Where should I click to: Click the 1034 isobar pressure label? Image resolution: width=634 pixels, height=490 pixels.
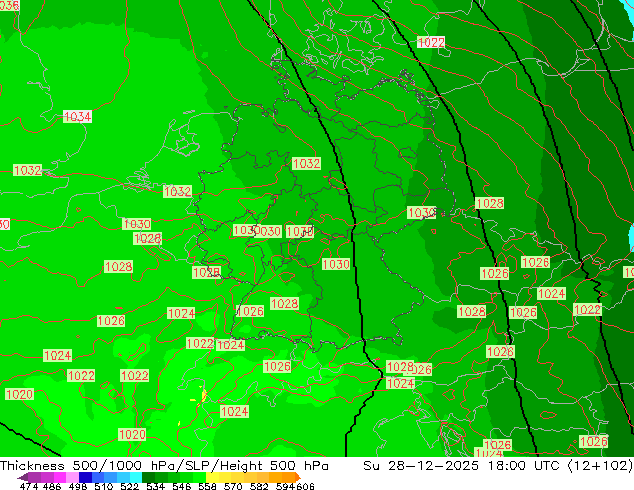(78, 116)
